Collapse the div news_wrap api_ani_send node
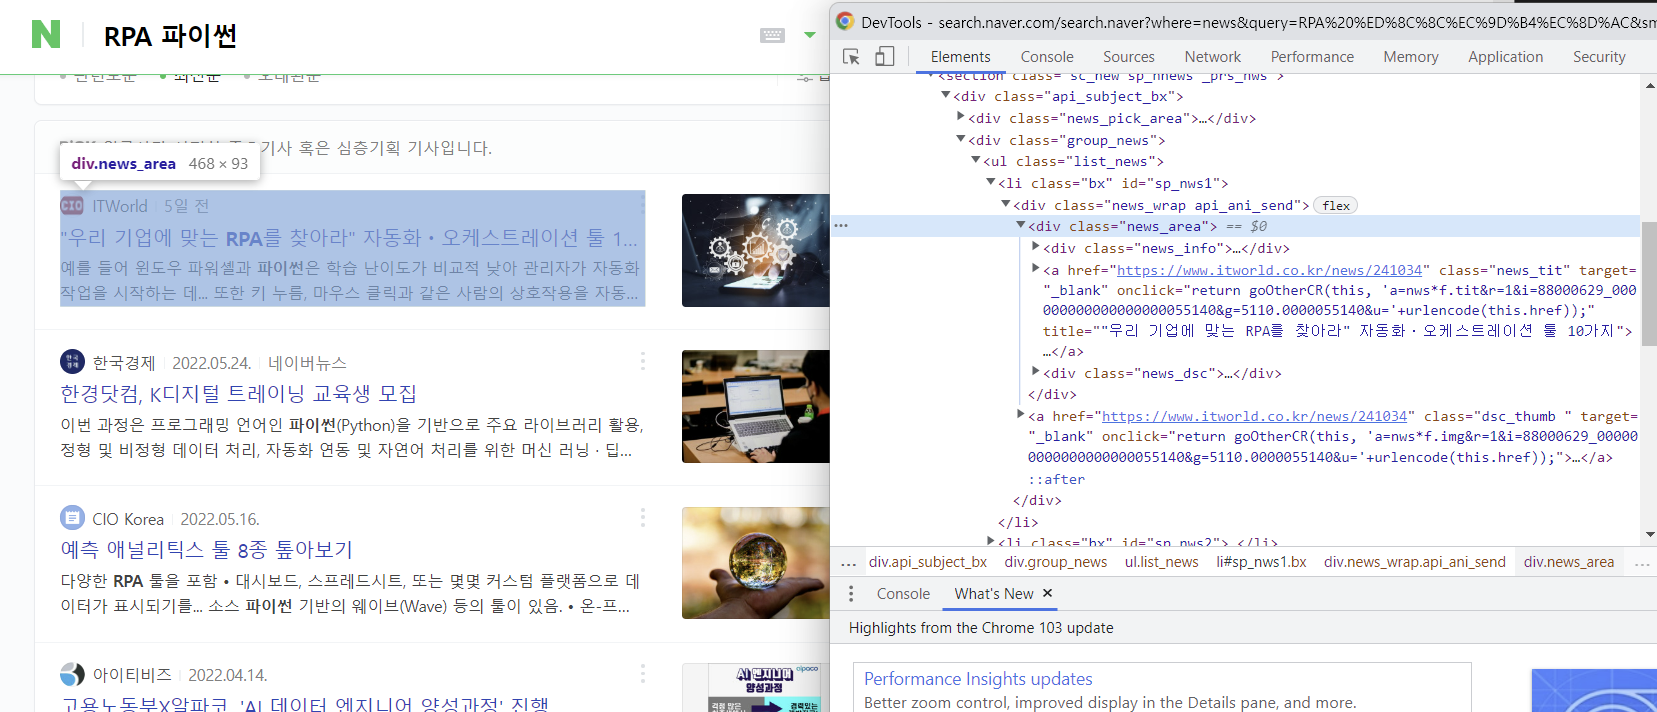This screenshot has width=1657, height=712. coord(1005,204)
